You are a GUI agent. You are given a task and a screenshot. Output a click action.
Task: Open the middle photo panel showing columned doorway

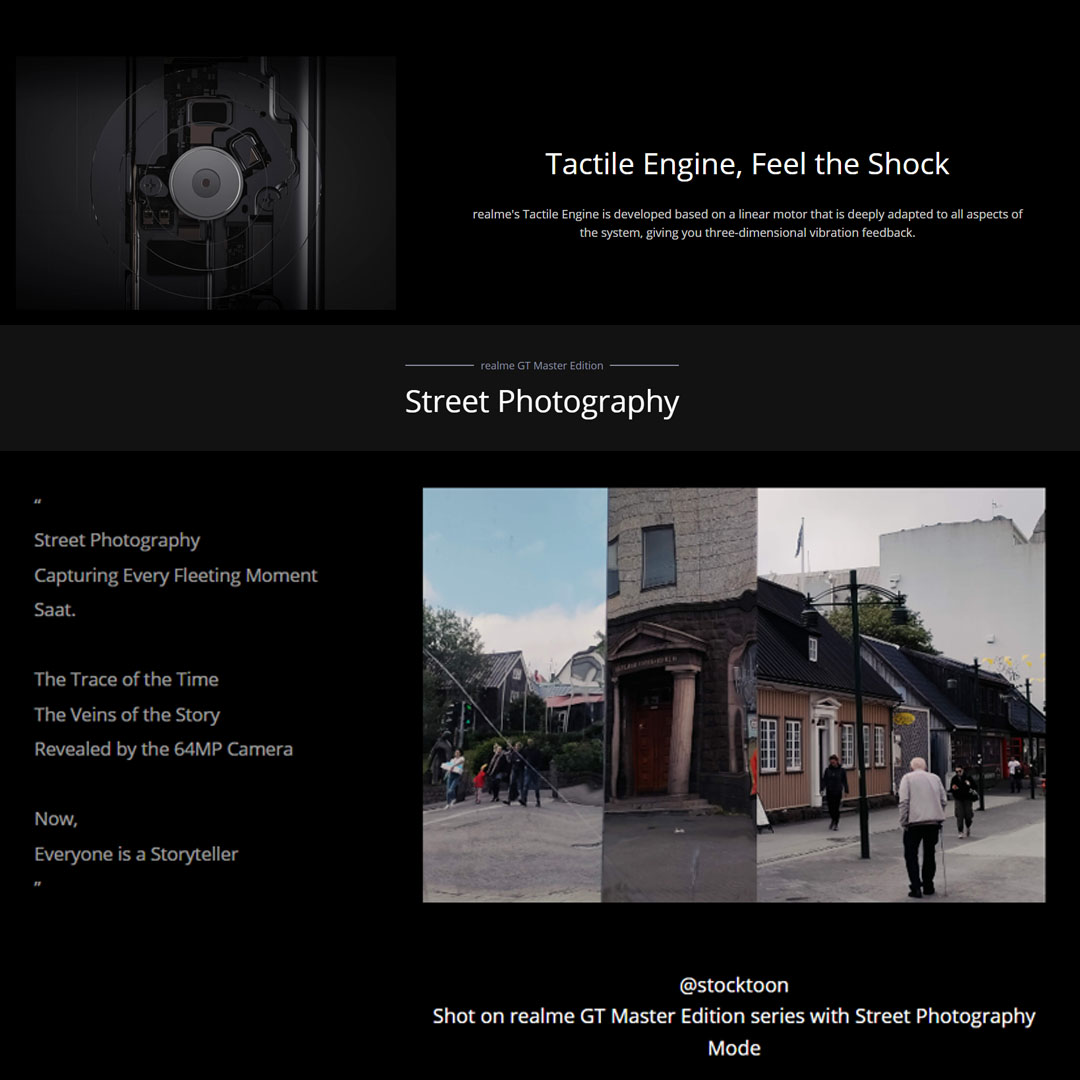[x=681, y=694]
